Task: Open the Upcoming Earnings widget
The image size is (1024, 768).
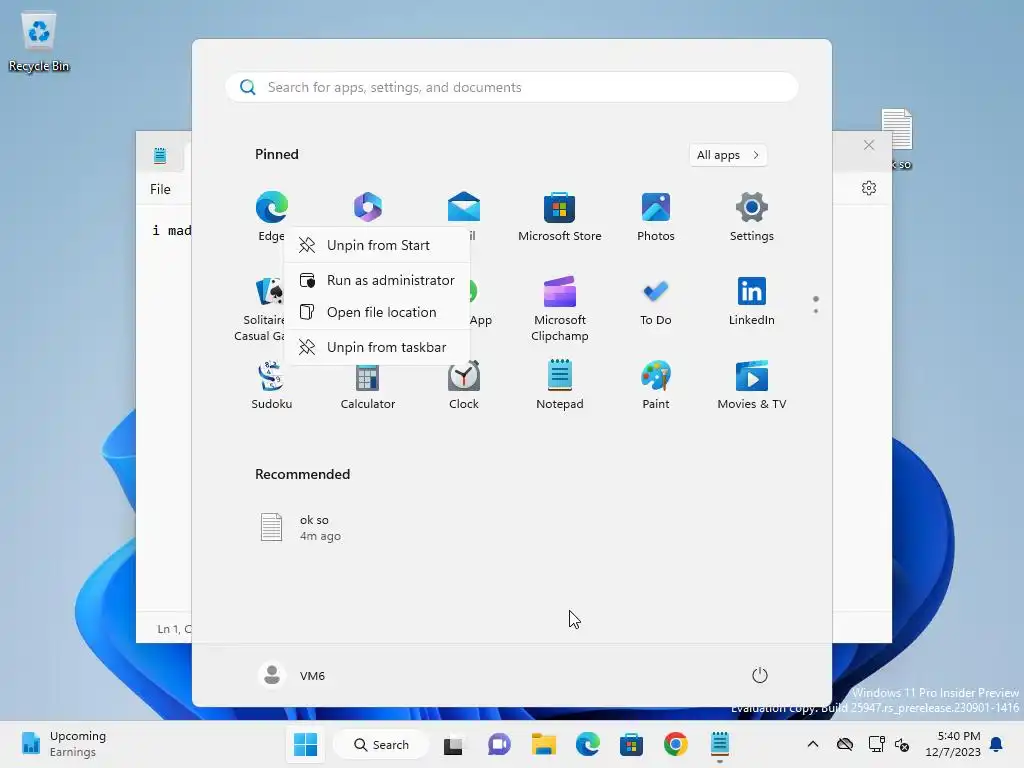Action: (x=63, y=744)
